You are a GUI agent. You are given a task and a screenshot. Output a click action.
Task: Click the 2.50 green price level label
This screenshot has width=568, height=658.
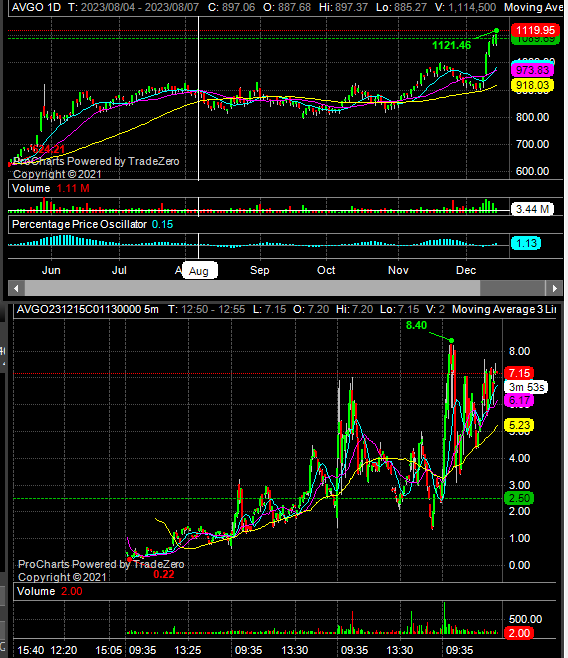(x=519, y=499)
